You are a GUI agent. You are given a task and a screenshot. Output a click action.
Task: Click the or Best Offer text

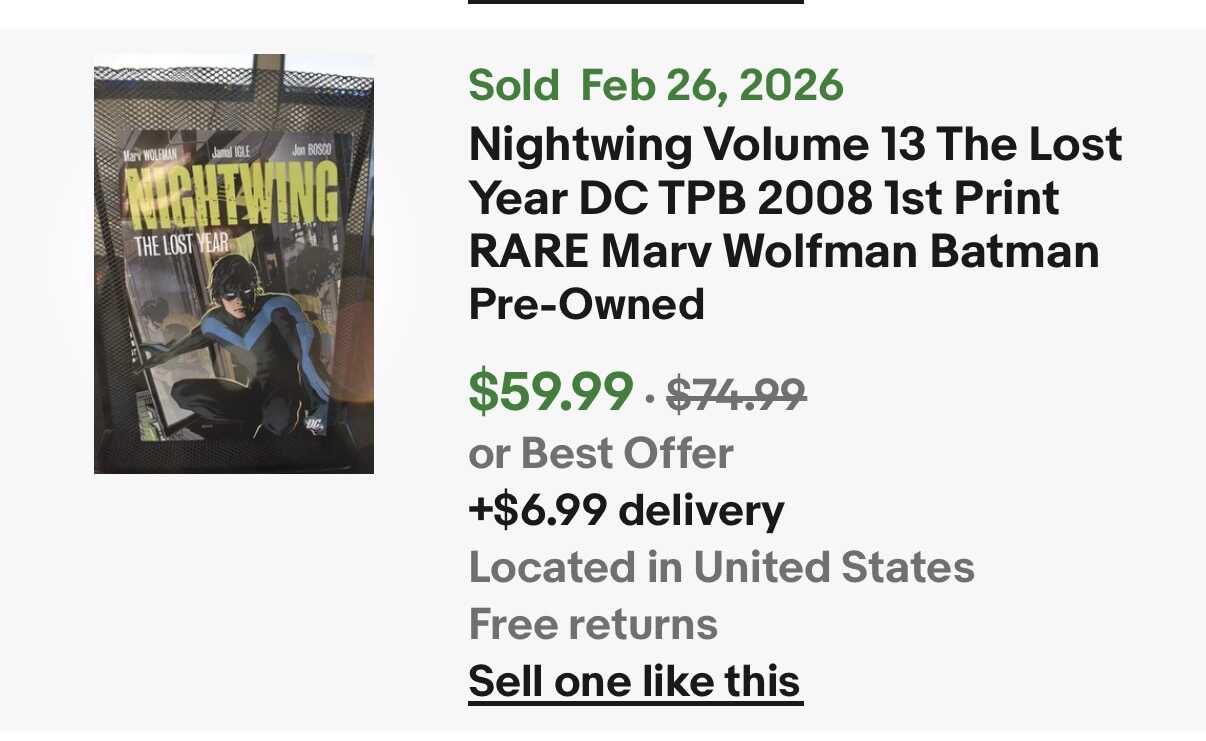point(601,454)
